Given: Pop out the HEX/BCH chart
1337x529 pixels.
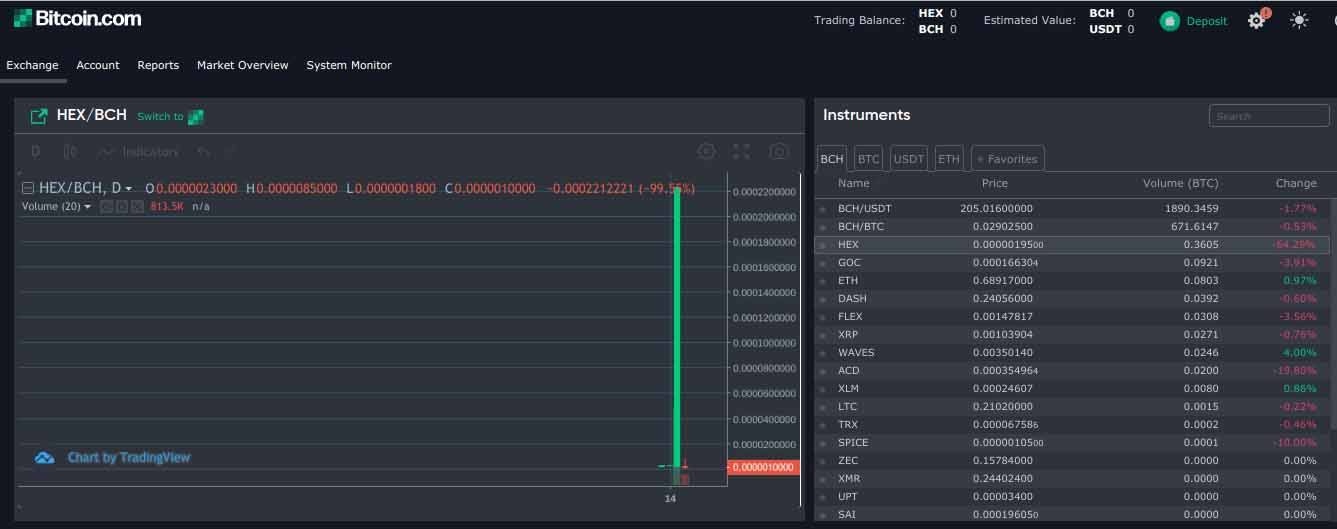Looking at the screenshot, I should tap(39, 116).
